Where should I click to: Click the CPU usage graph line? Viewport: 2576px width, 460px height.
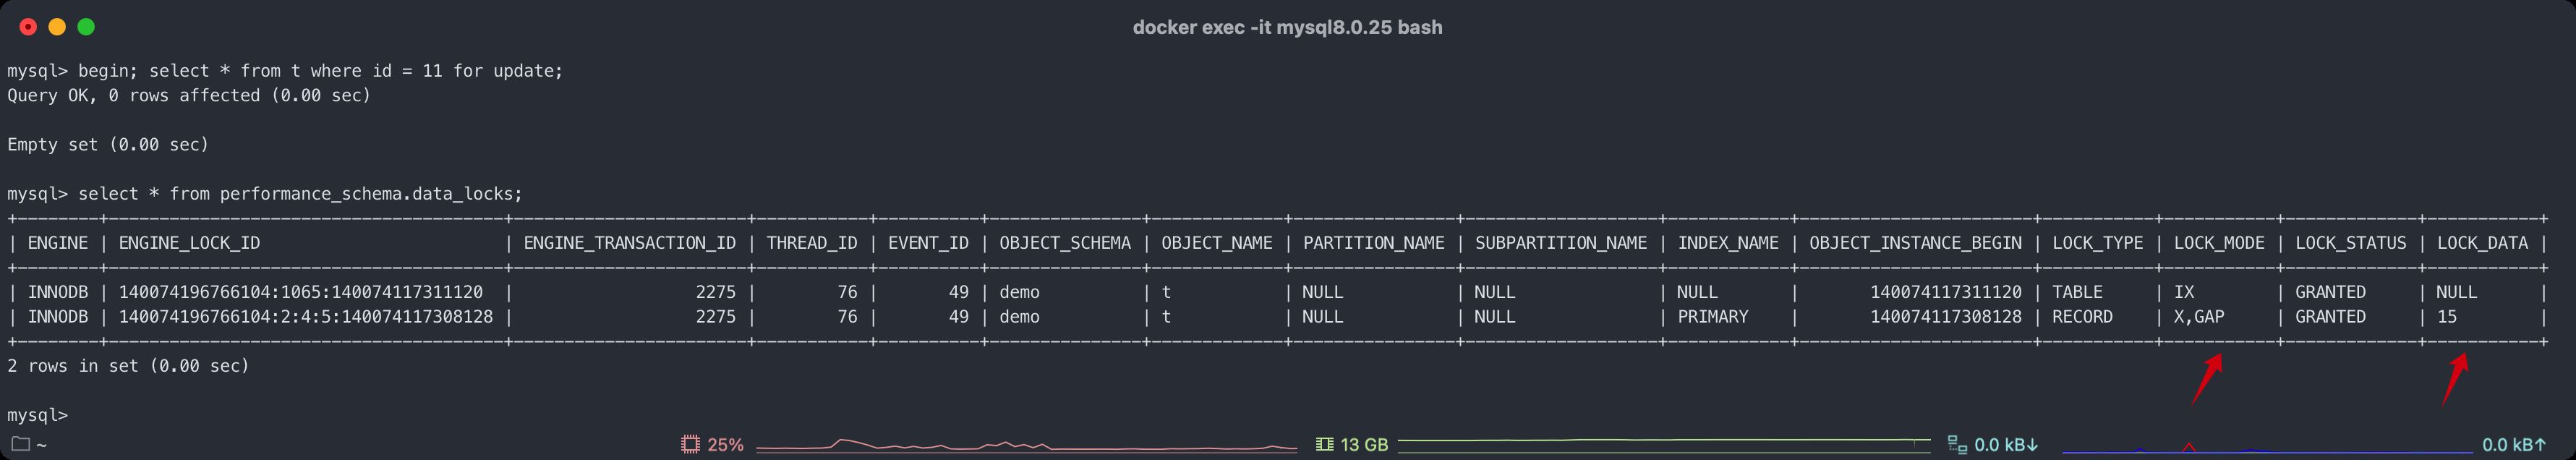coord(1025,445)
